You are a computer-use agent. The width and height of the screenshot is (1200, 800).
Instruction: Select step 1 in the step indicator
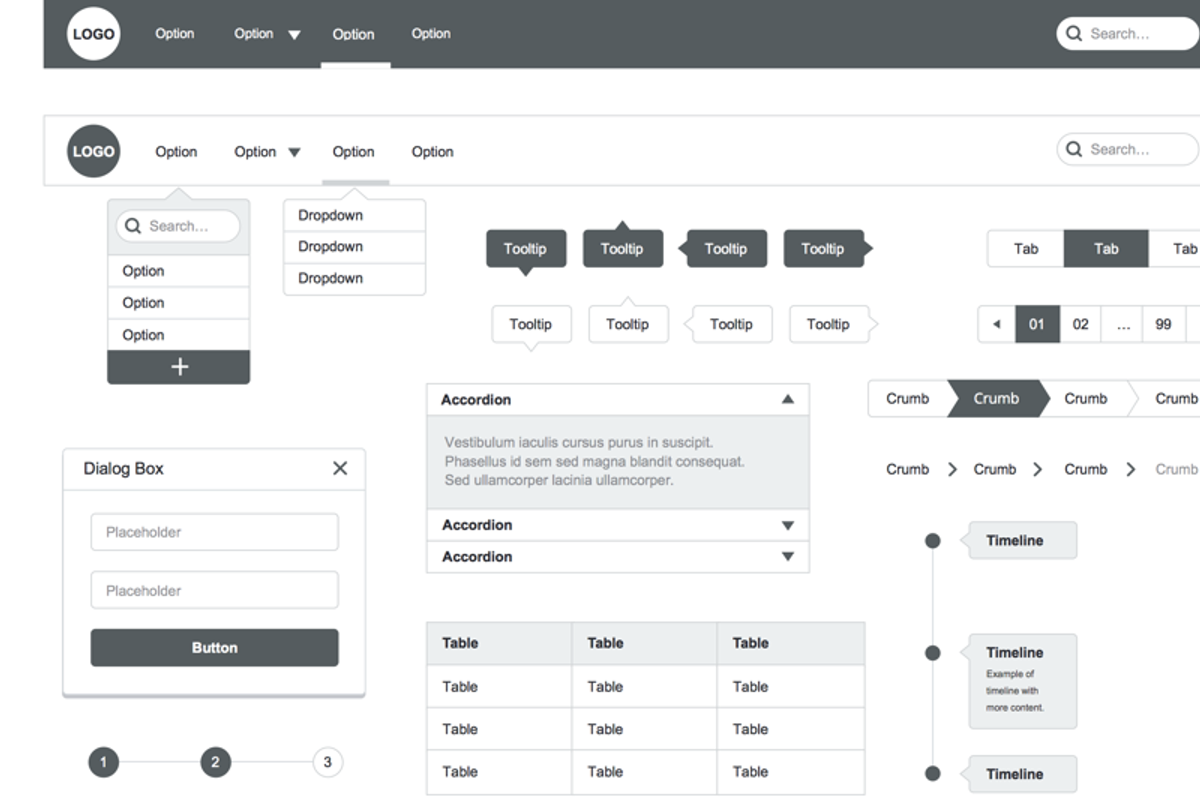coord(103,763)
